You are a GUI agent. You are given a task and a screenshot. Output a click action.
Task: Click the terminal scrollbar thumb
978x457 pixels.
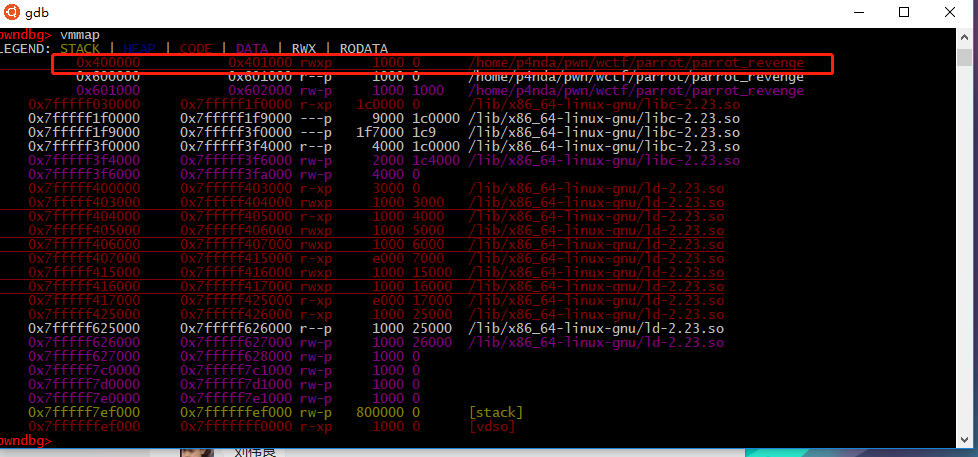[964, 57]
